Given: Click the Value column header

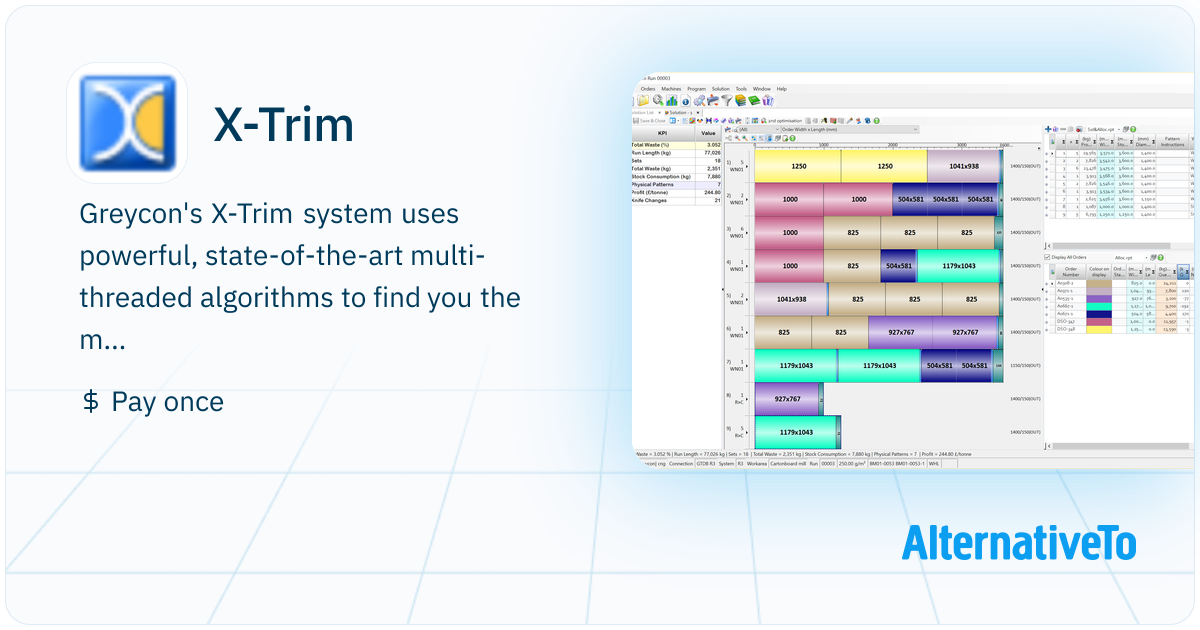Looking at the screenshot, I should click(708, 133).
